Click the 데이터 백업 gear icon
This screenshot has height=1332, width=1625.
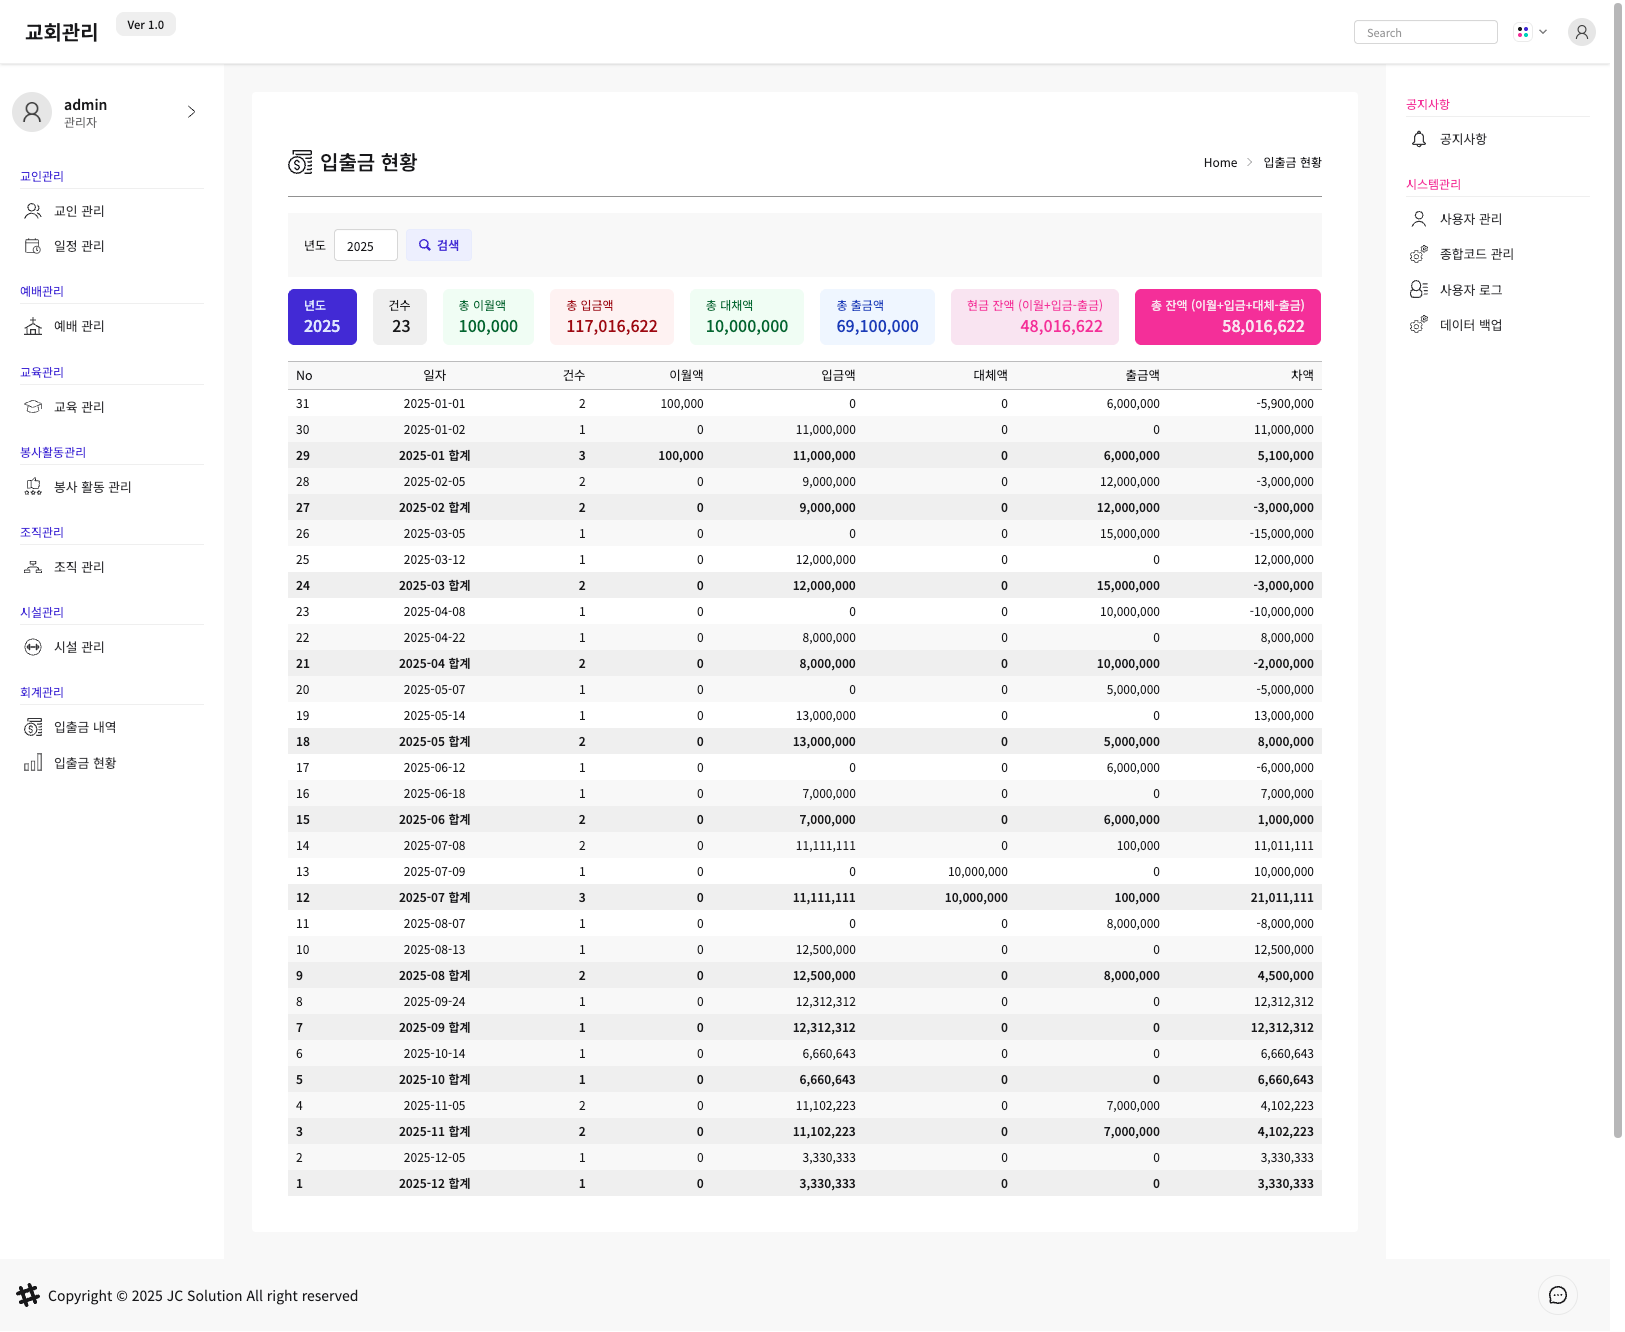(1418, 325)
